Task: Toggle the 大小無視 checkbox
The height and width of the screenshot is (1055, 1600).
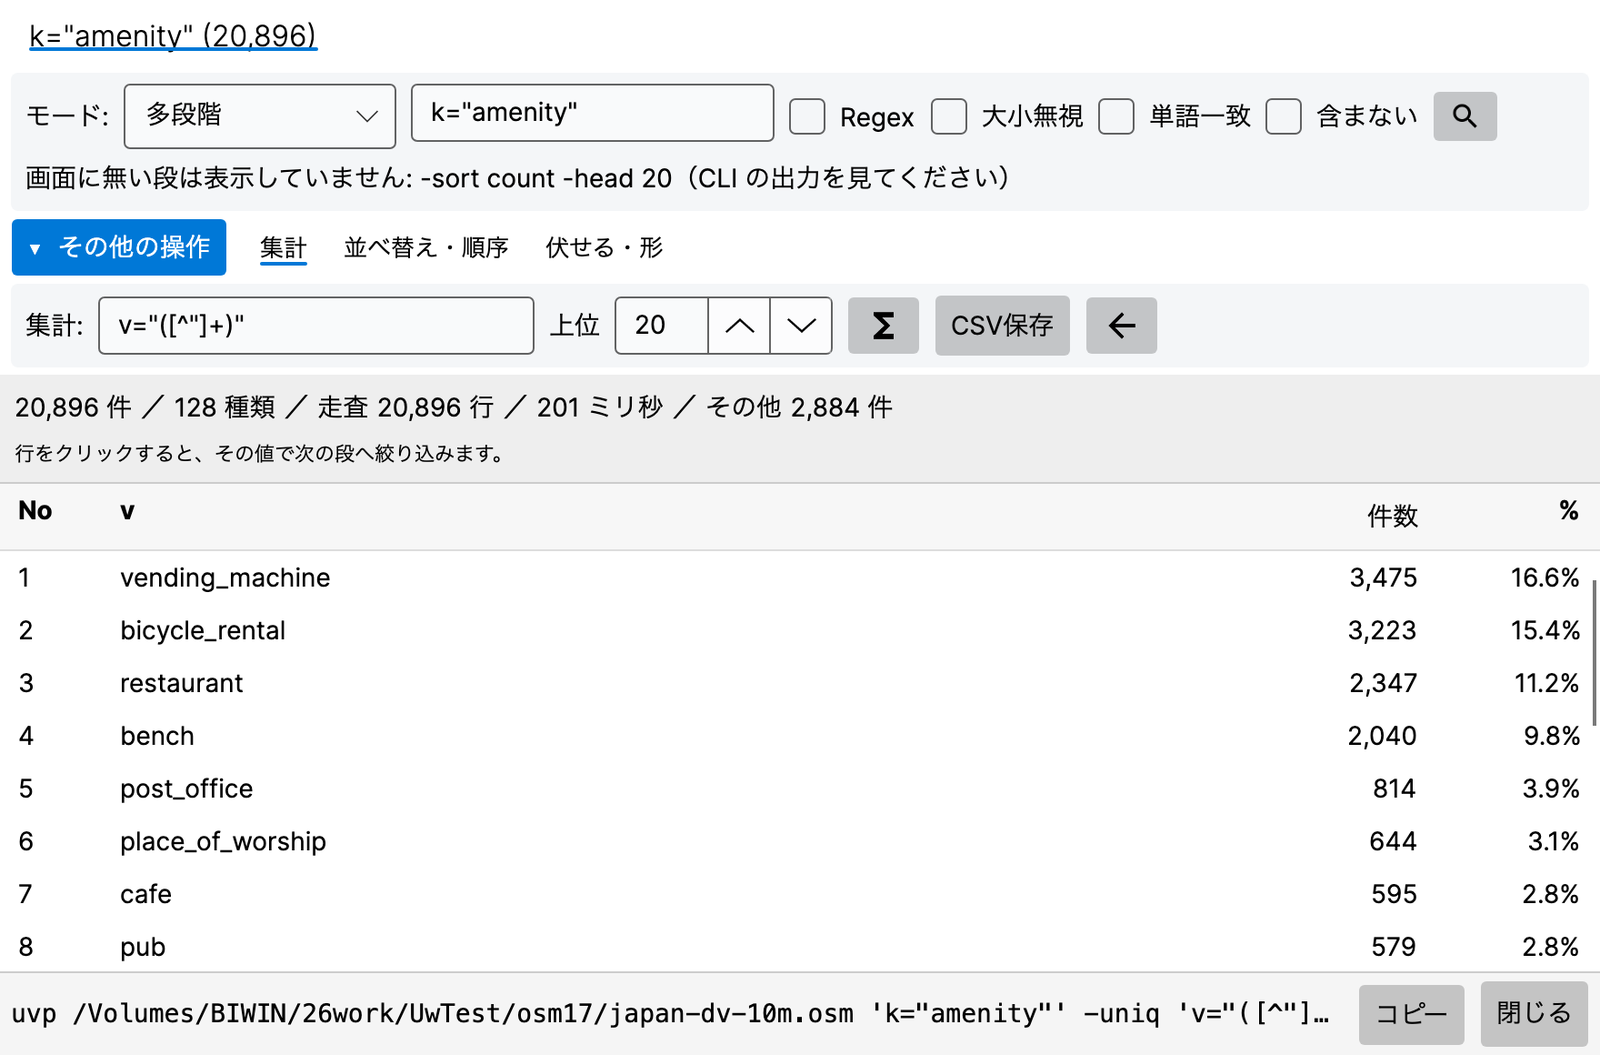Action: 949,116
